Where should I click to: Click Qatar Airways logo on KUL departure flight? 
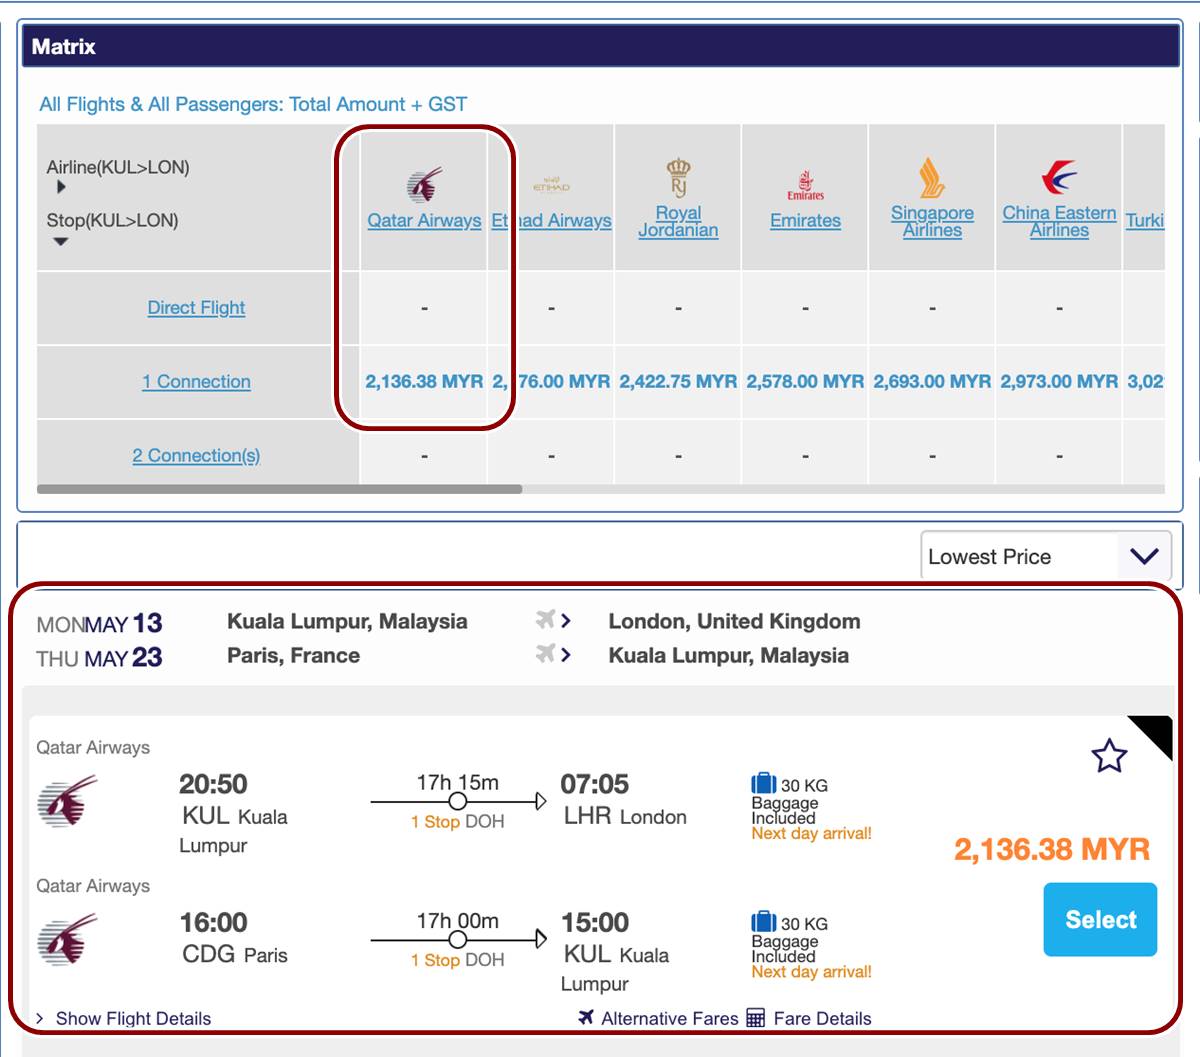click(x=67, y=801)
